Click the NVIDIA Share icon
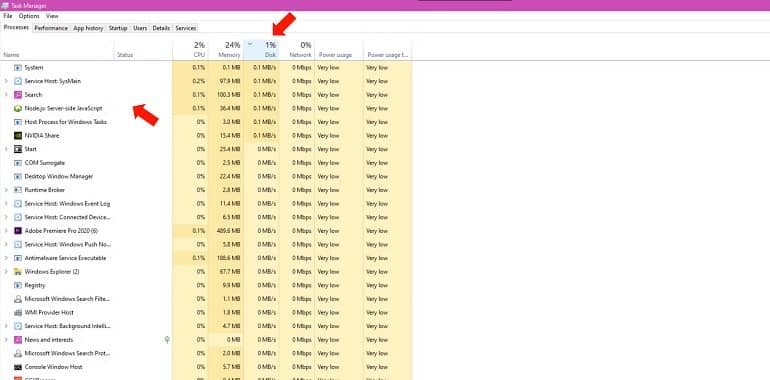Image resolution: width=770 pixels, height=380 pixels. [x=18, y=136]
